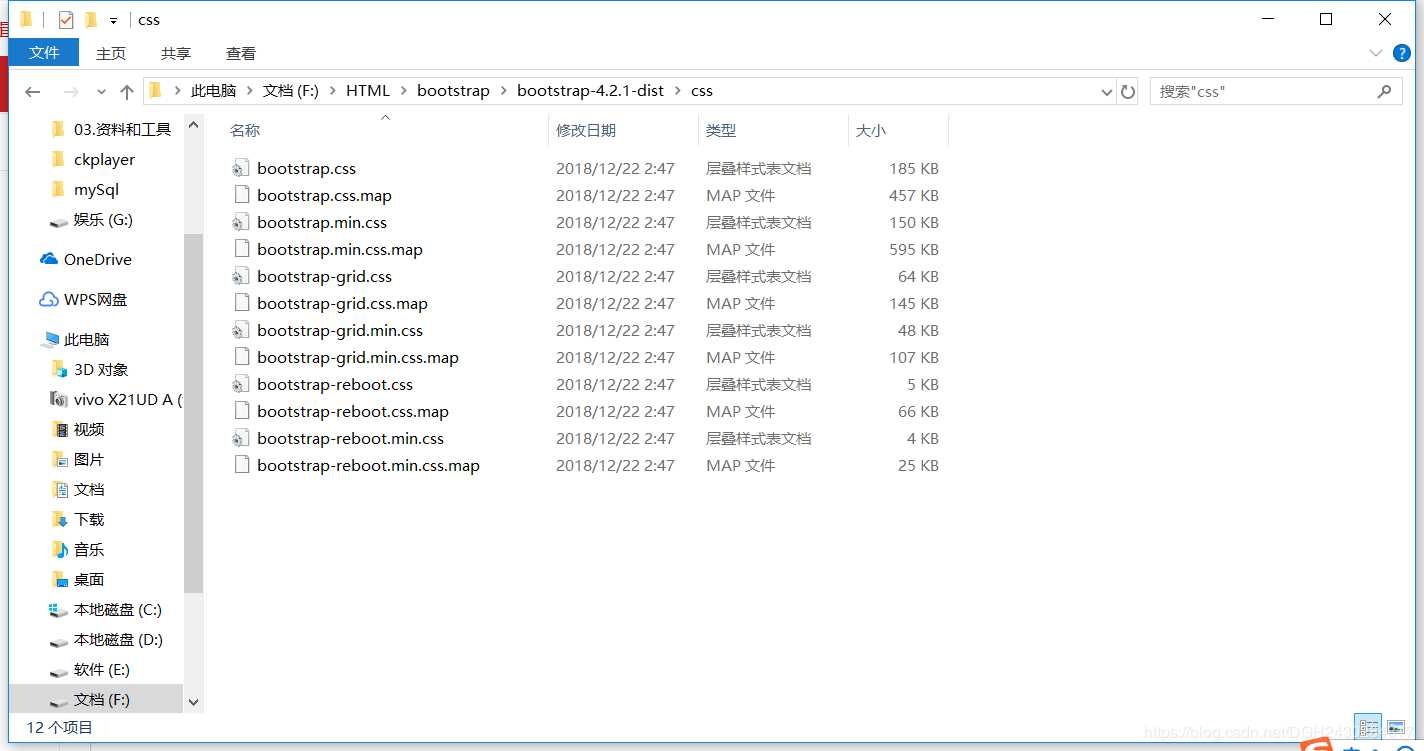Viewport: 1424px width, 751px height.
Task: Open address bar history dropdown
Action: (x=1106, y=91)
